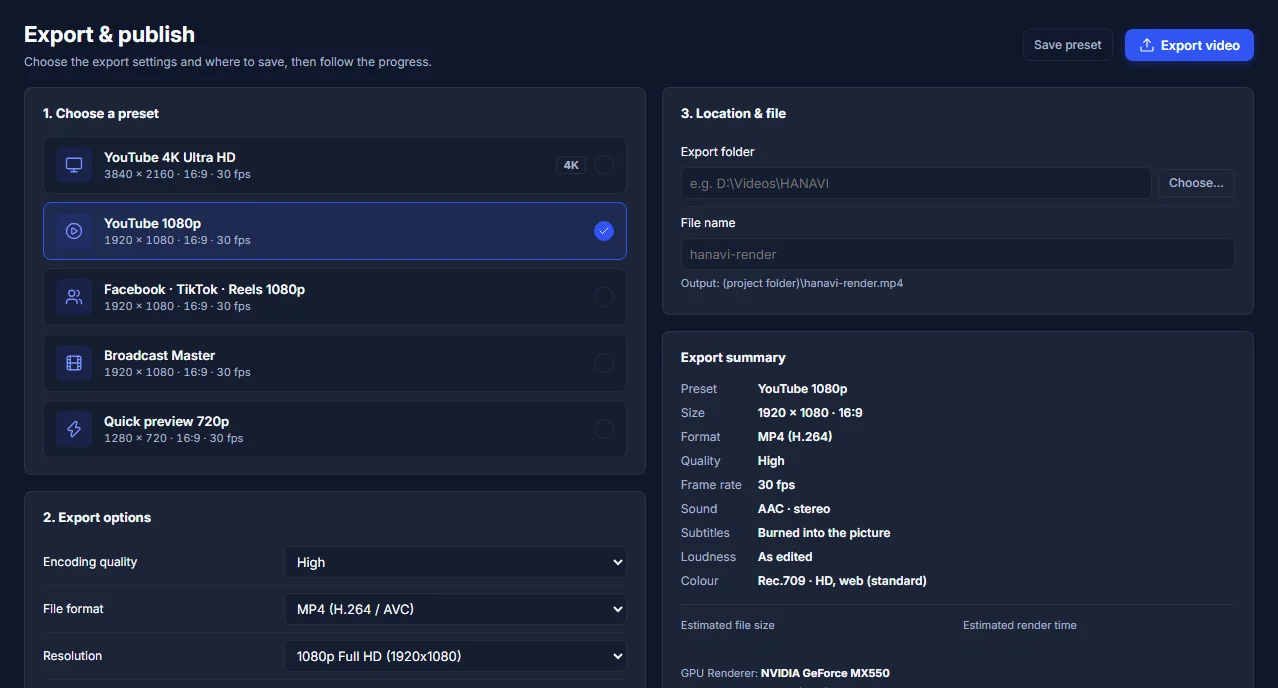
Task: Click the summary Preset value YouTube 1080p
Action: point(803,389)
